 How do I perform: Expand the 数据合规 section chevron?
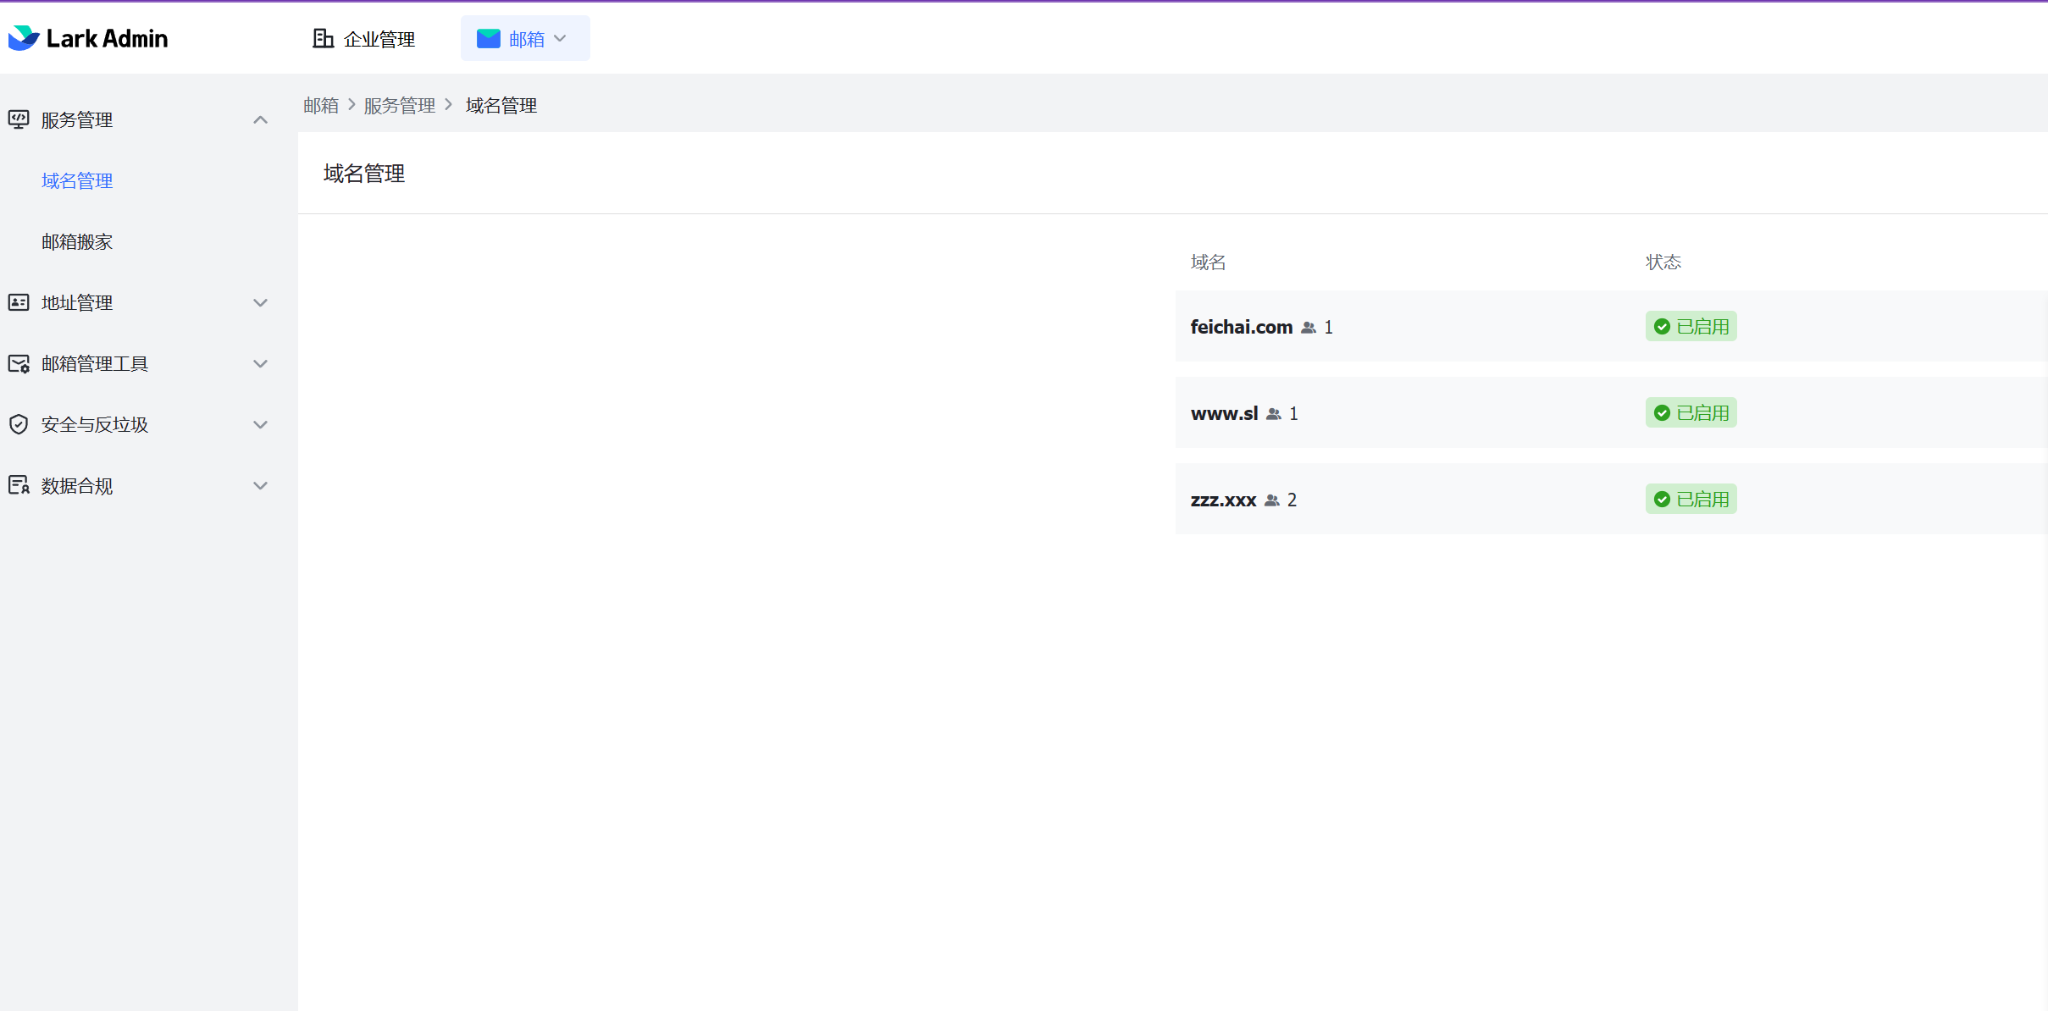[260, 486]
